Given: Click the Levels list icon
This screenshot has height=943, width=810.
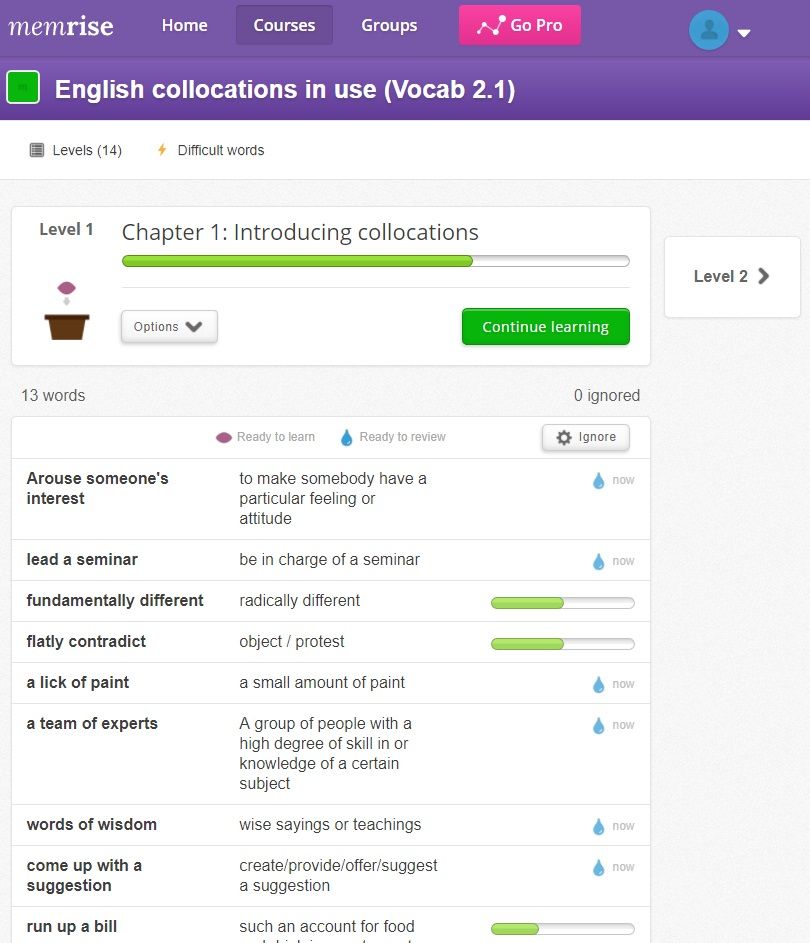Looking at the screenshot, I should pyautogui.click(x=37, y=150).
